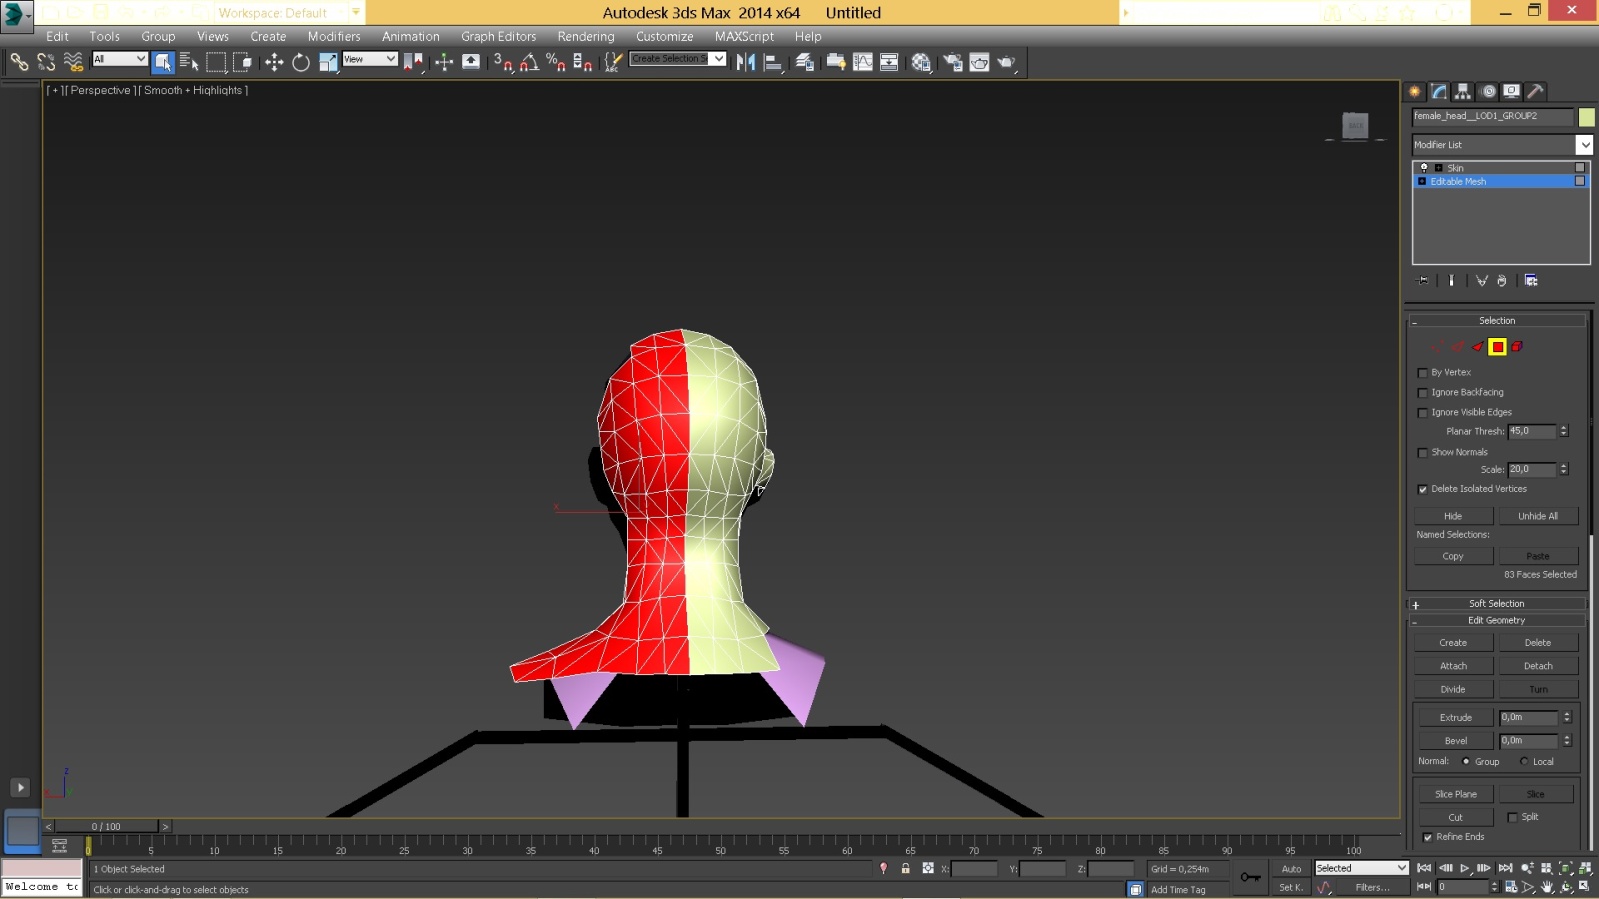This screenshot has width=1599, height=899.
Task: Open the Render Setup dialog
Action: click(953, 62)
